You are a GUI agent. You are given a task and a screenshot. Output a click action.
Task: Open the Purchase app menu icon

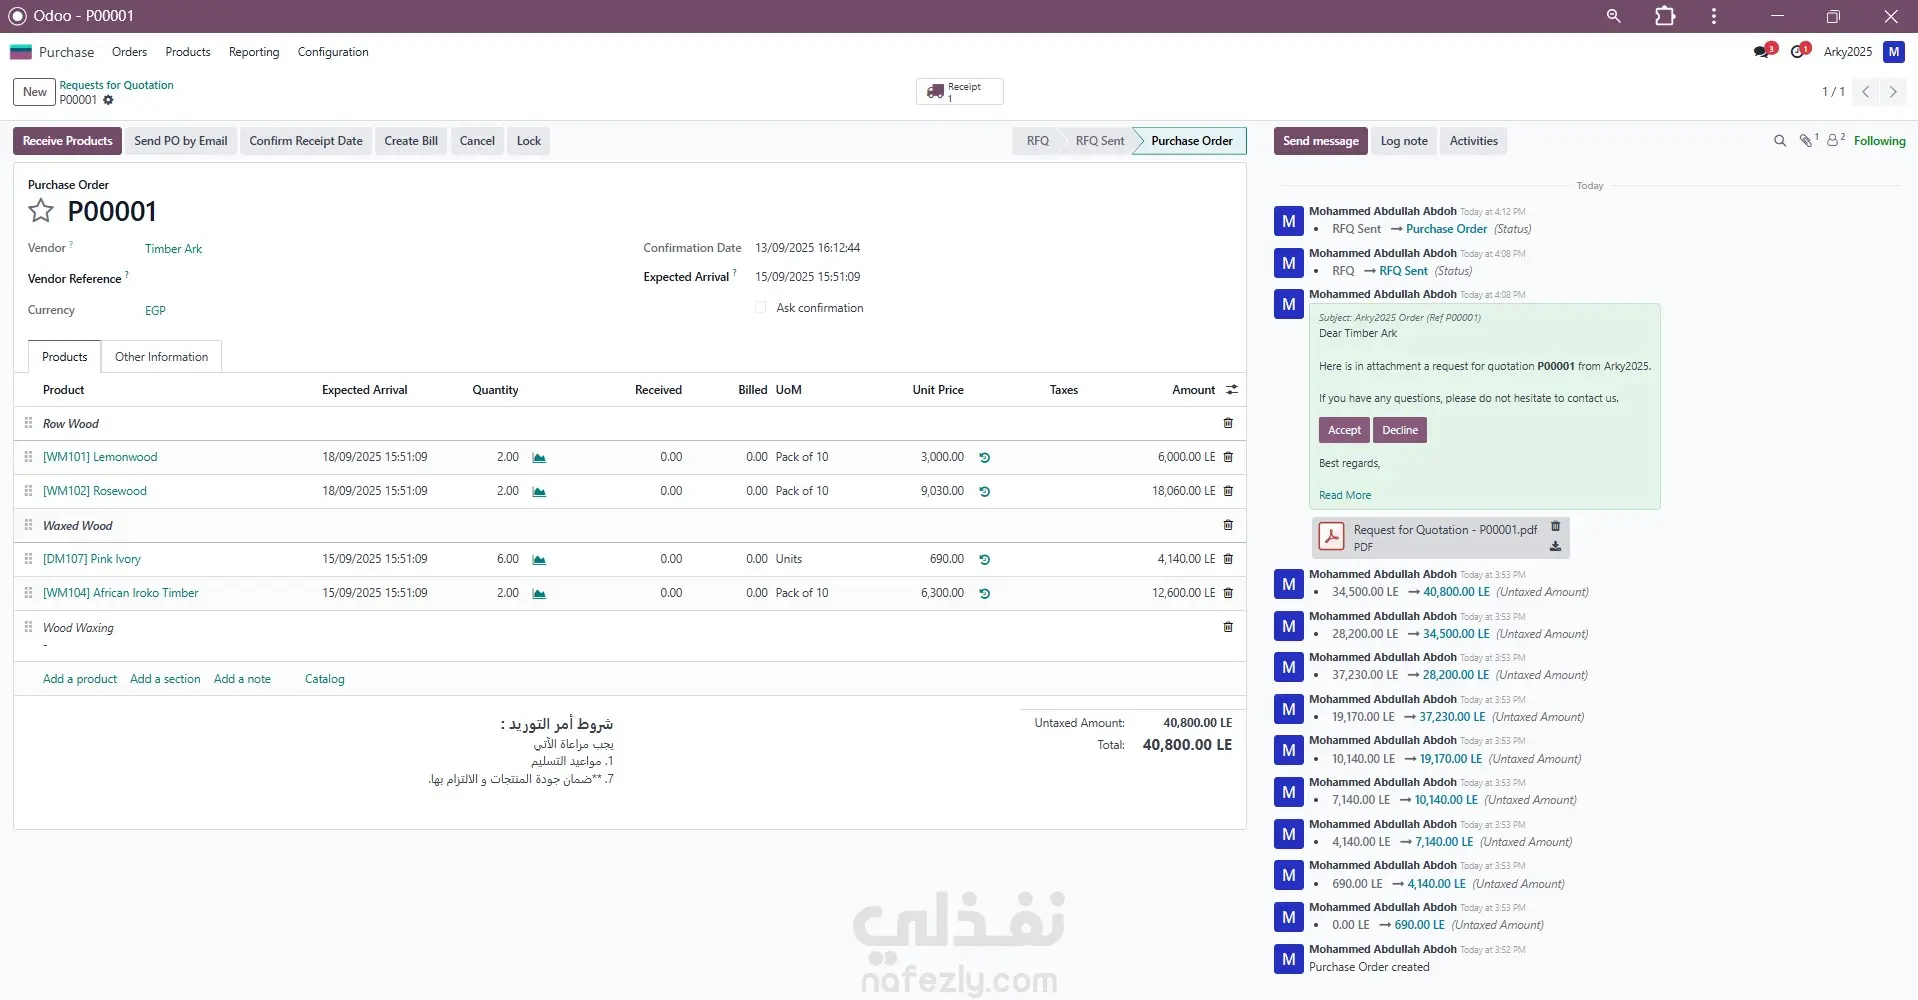21,52
